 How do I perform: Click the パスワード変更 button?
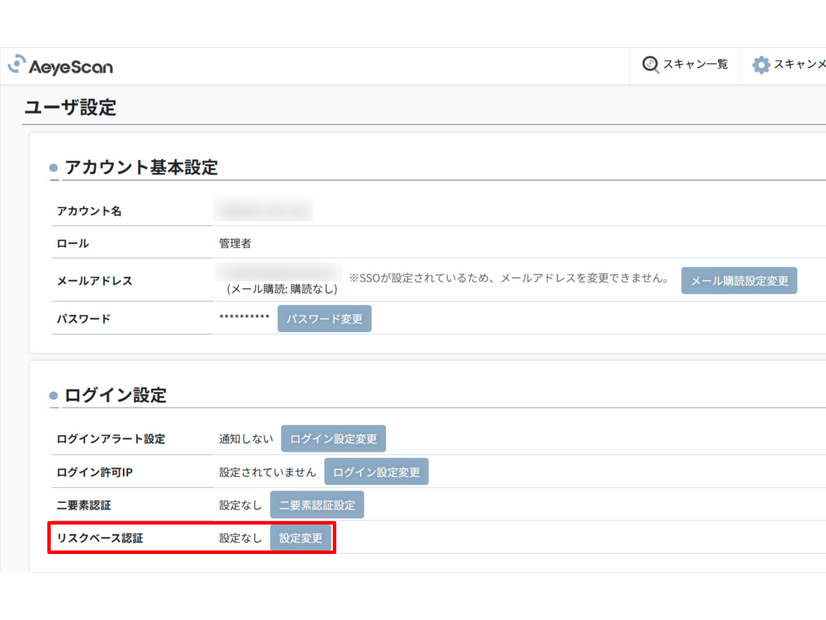324,318
